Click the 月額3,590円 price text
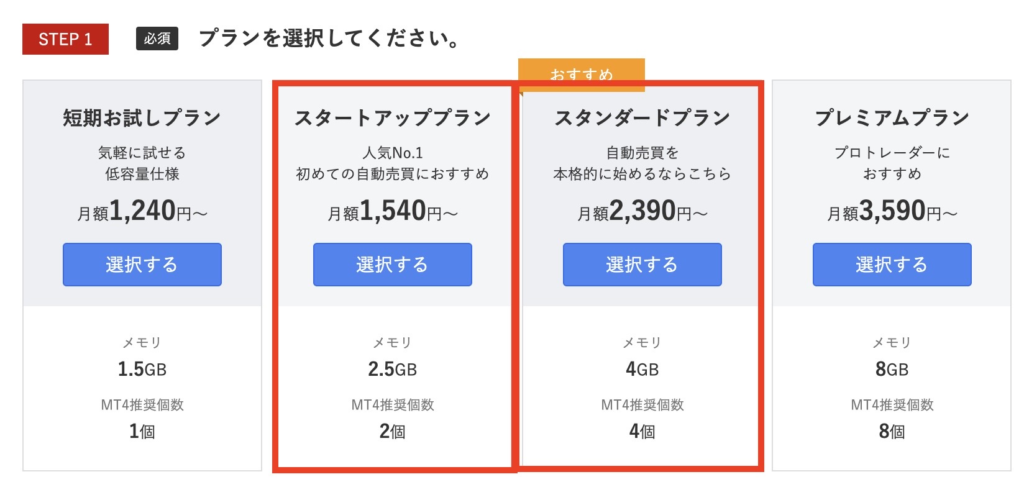 click(x=892, y=211)
